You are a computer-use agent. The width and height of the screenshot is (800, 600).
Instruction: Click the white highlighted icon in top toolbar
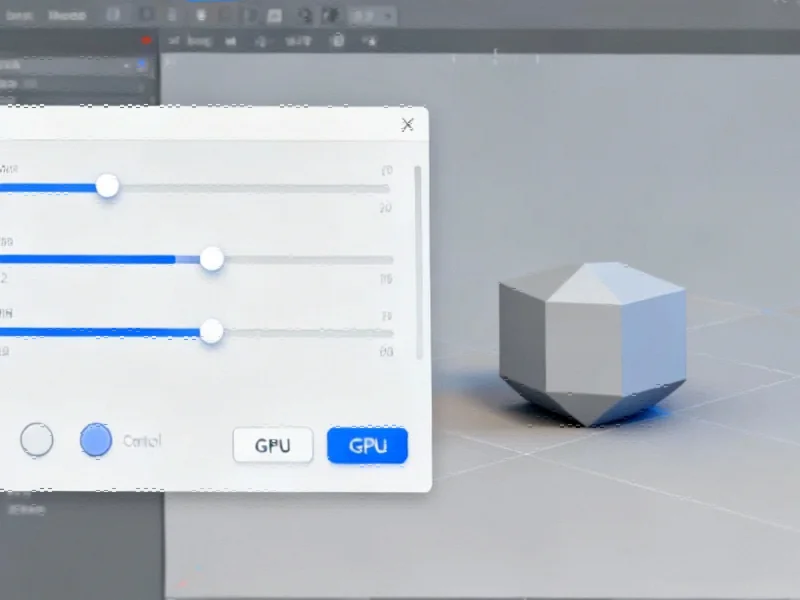(x=202, y=15)
